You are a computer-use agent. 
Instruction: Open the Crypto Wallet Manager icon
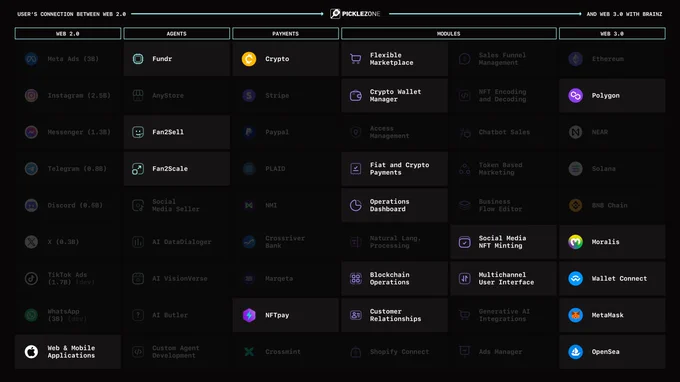pyautogui.click(x=356, y=95)
